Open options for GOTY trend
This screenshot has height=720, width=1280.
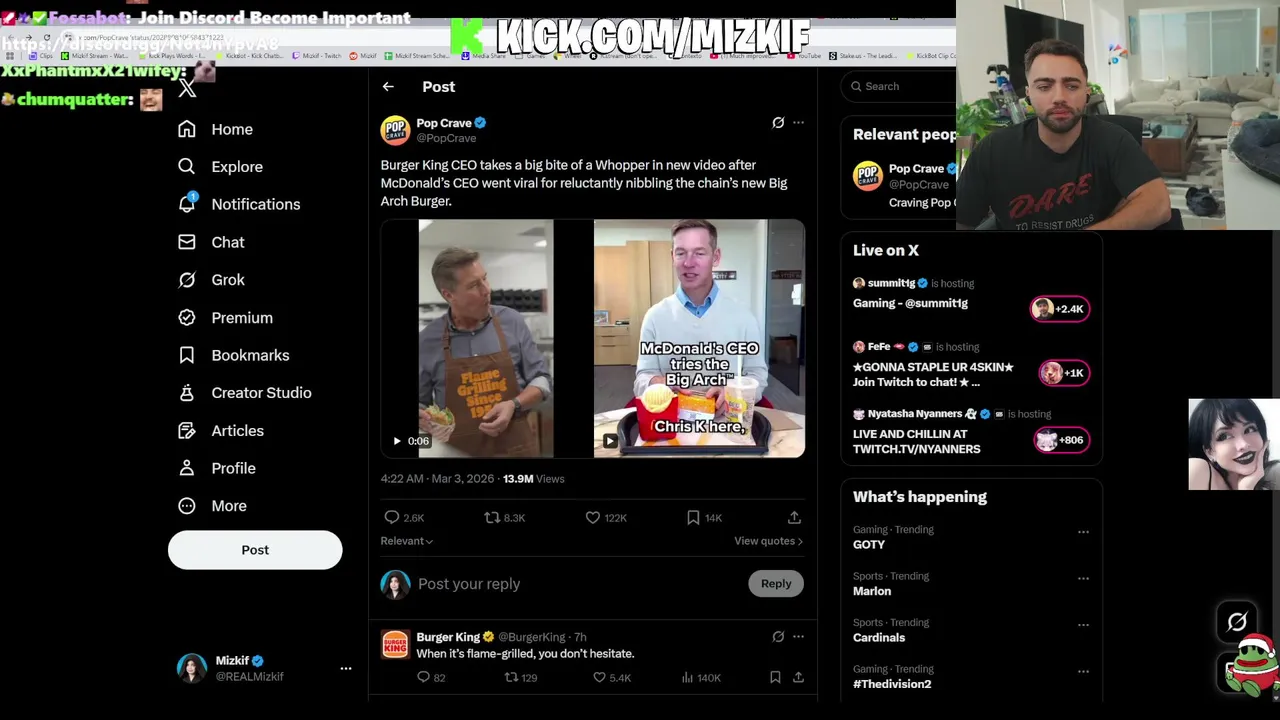(x=1083, y=532)
